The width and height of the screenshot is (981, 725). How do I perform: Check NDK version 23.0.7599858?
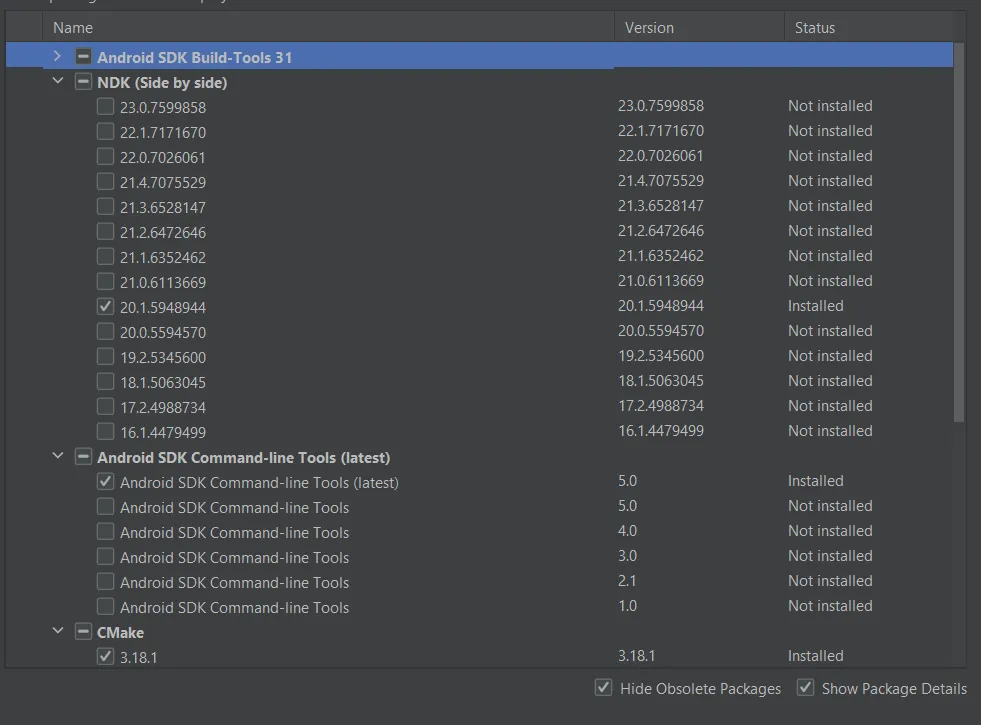105,106
